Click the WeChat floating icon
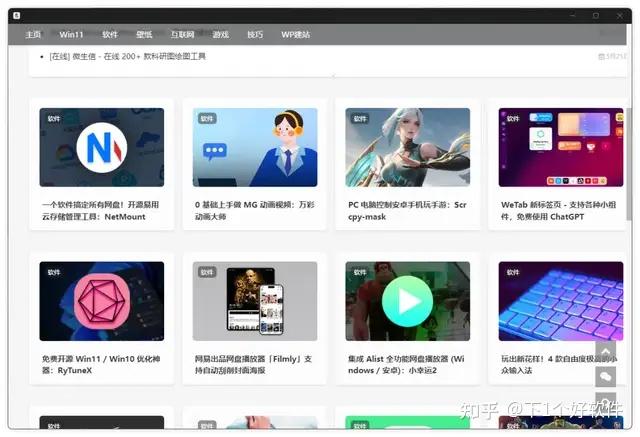 (606, 377)
